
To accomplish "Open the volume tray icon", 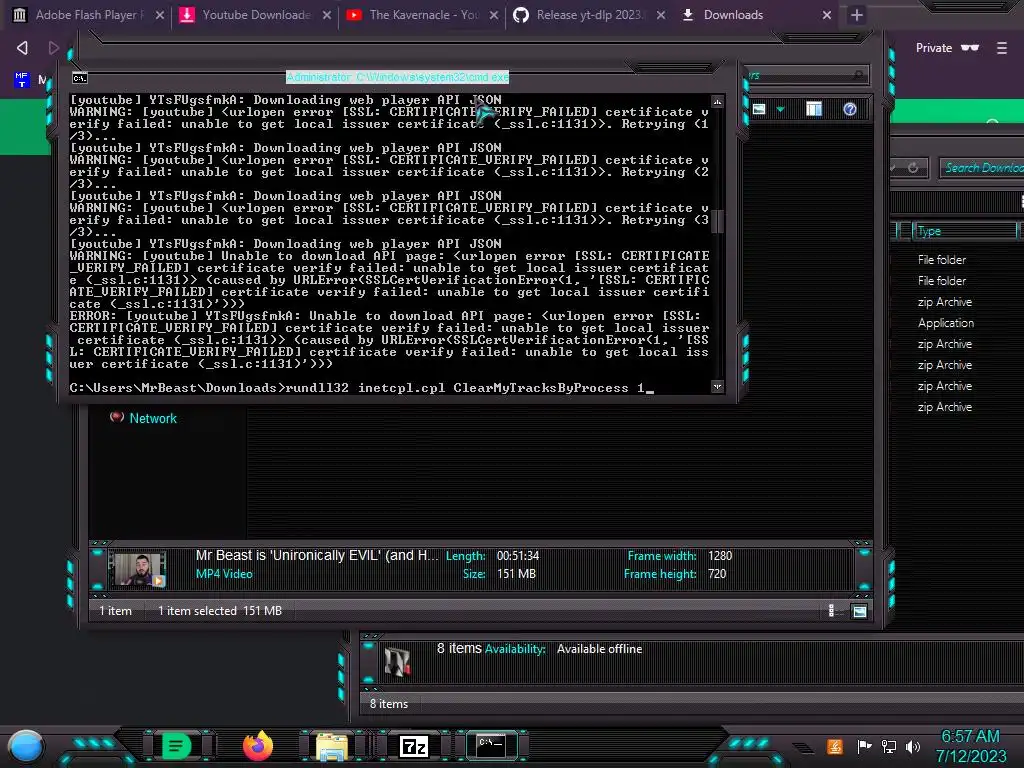I will click(913, 746).
